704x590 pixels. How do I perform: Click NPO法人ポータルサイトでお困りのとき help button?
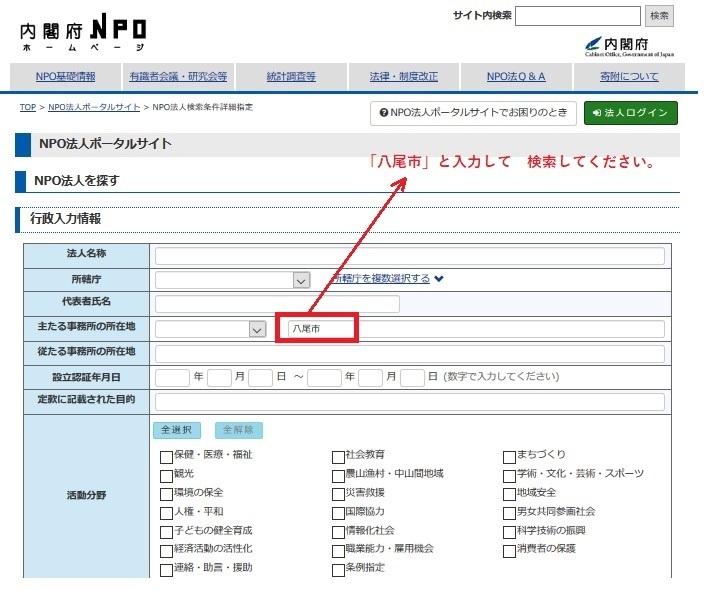tap(473, 113)
